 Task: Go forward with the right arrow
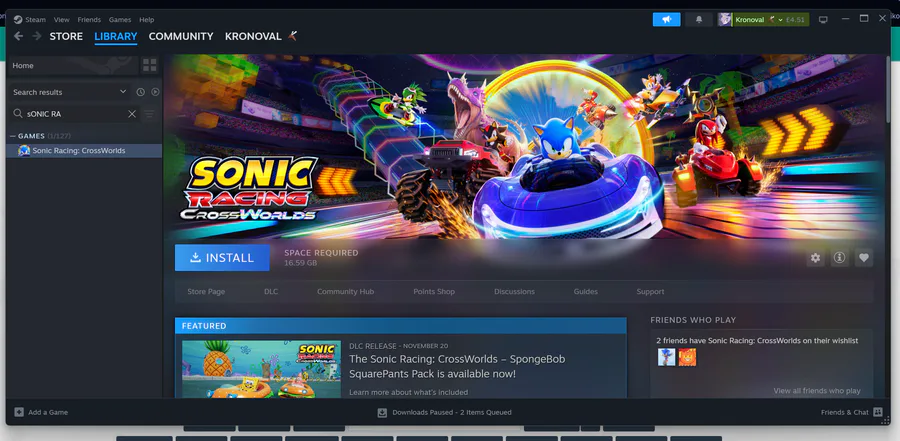37,36
